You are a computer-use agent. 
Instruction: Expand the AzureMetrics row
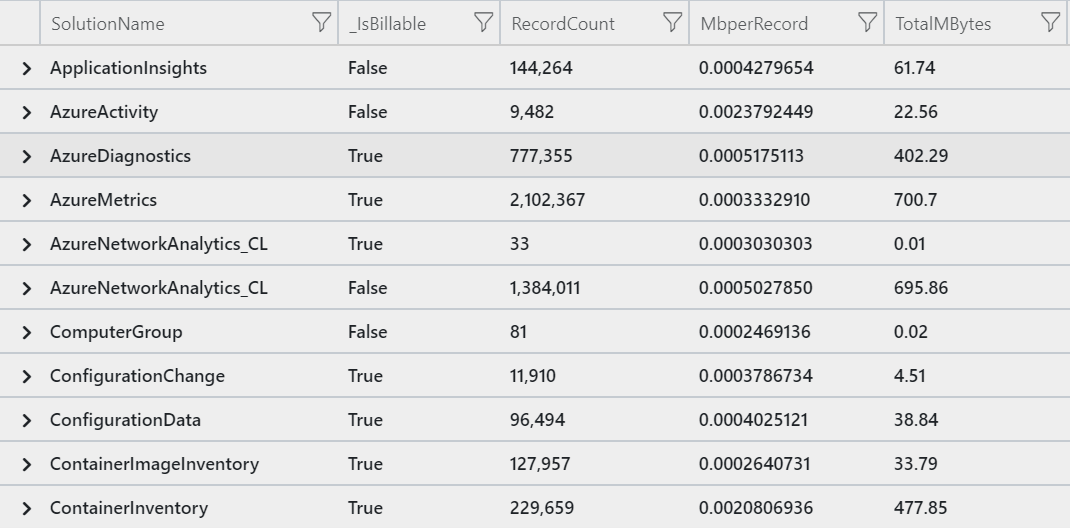point(27,201)
